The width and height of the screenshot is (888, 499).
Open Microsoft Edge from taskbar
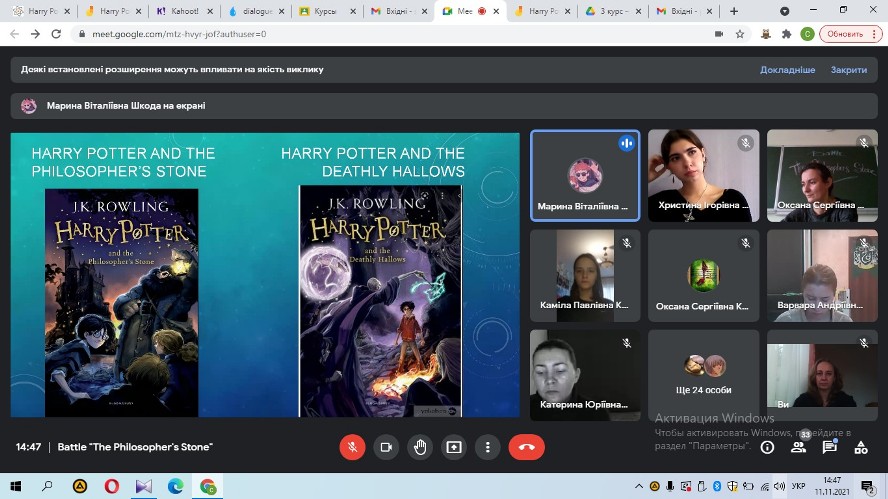click(176, 486)
